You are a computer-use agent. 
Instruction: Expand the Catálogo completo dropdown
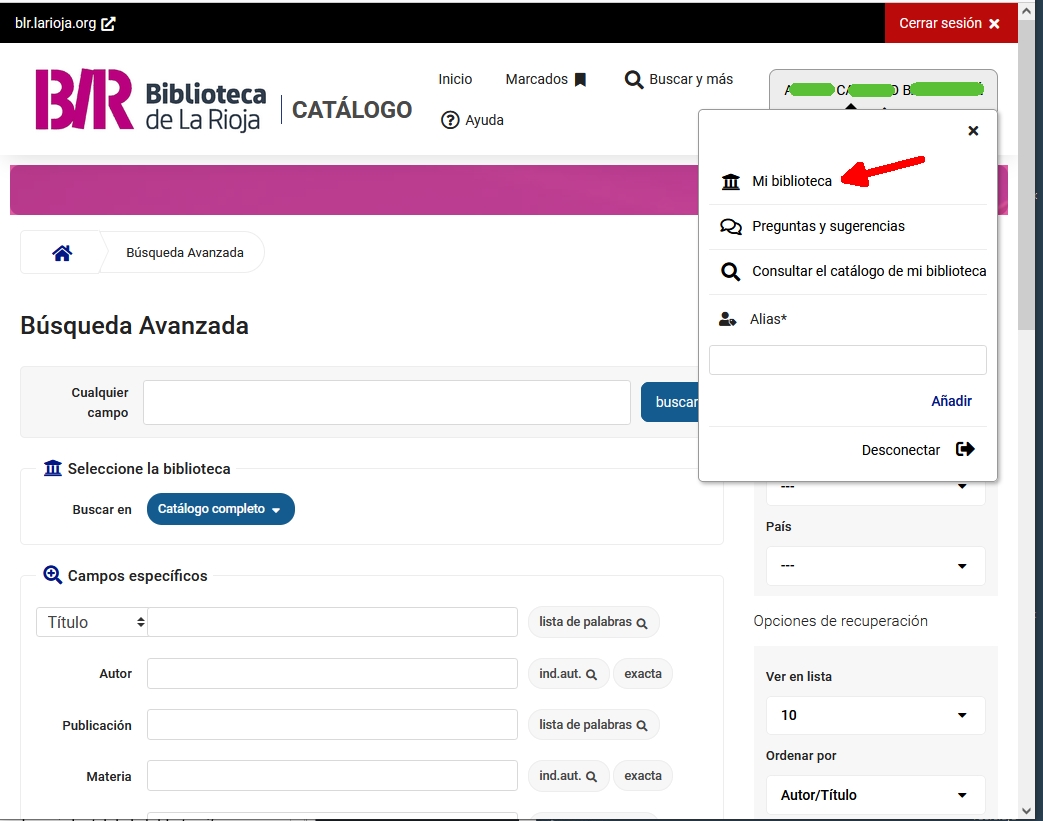tap(220, 509)
